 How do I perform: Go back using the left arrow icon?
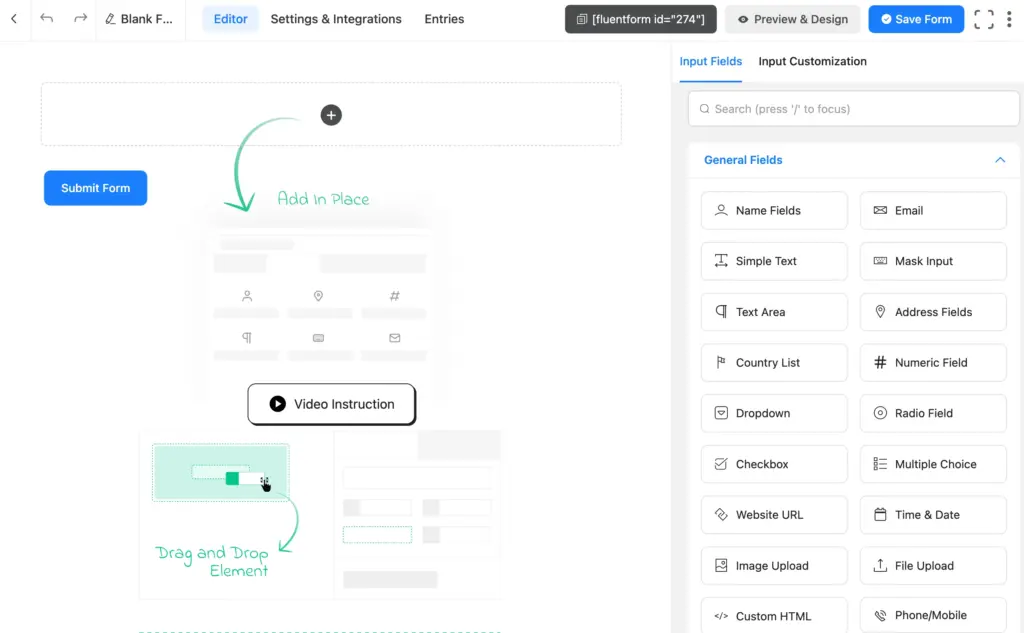pyautogui.click(x=14, y=19)
